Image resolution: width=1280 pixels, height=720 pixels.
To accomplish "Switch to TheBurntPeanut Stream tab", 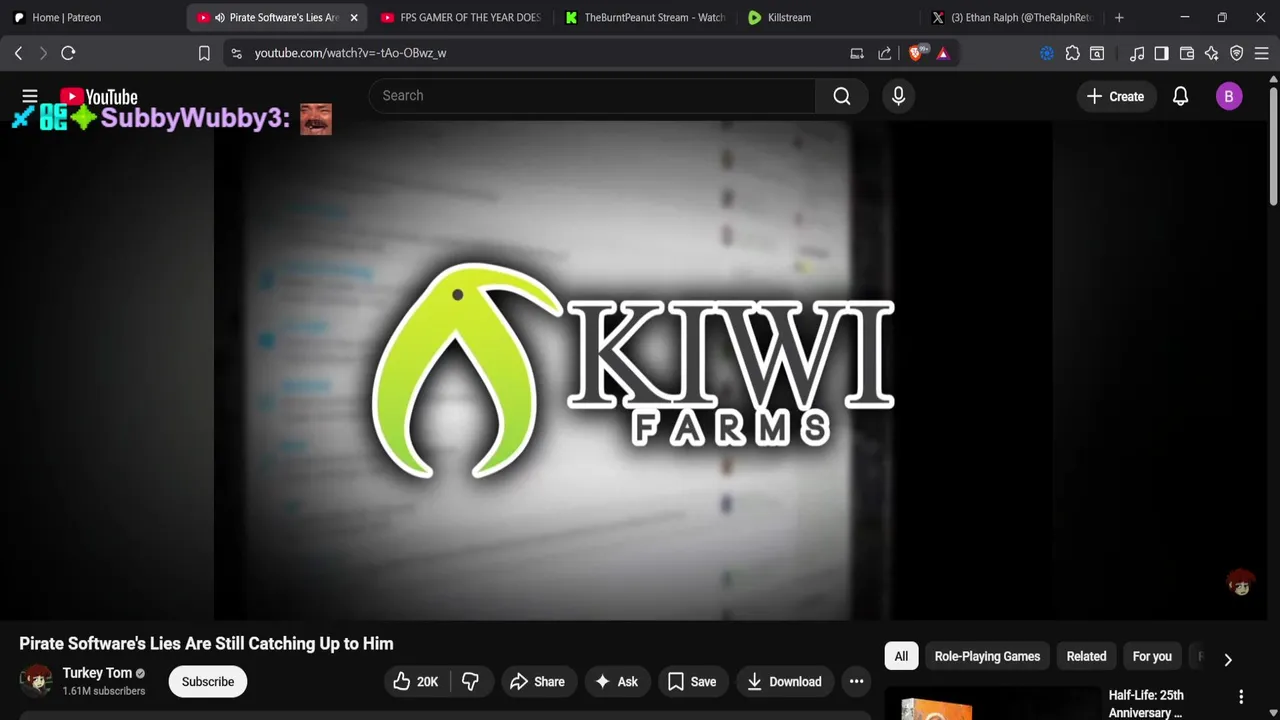I will click(645, 17).
